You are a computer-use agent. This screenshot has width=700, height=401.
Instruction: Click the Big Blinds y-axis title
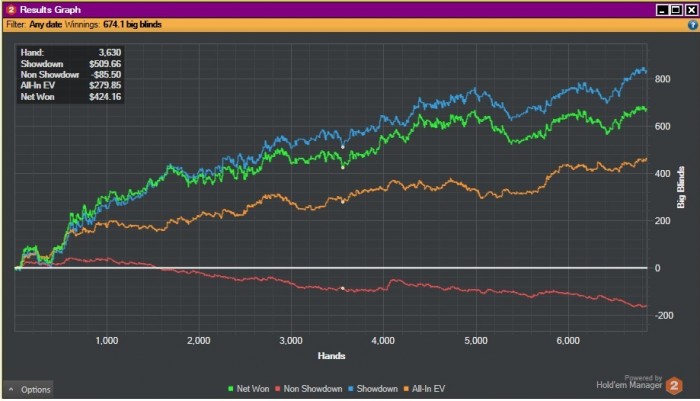681,187
